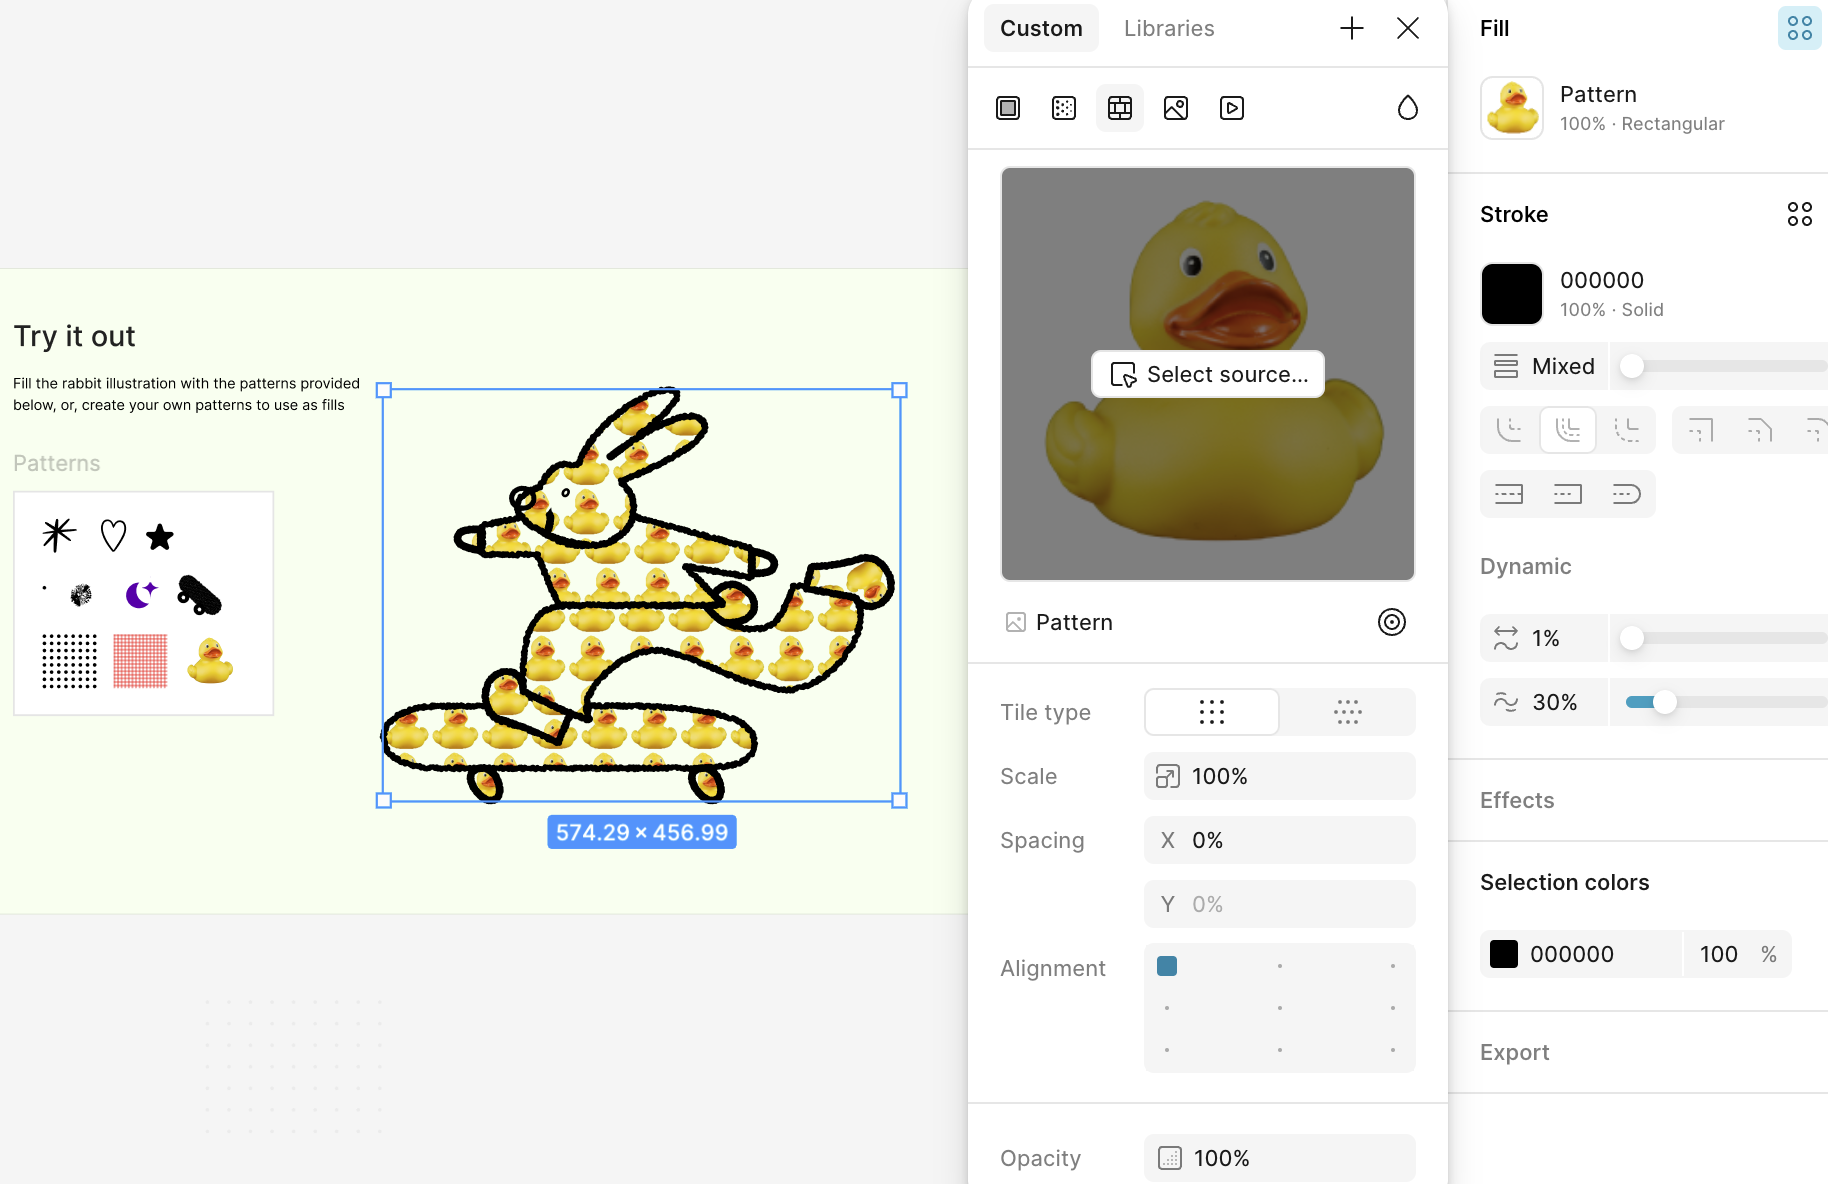Select the center alignment point
The image size is (1828, 1184).
(x=1280, y=1008)
